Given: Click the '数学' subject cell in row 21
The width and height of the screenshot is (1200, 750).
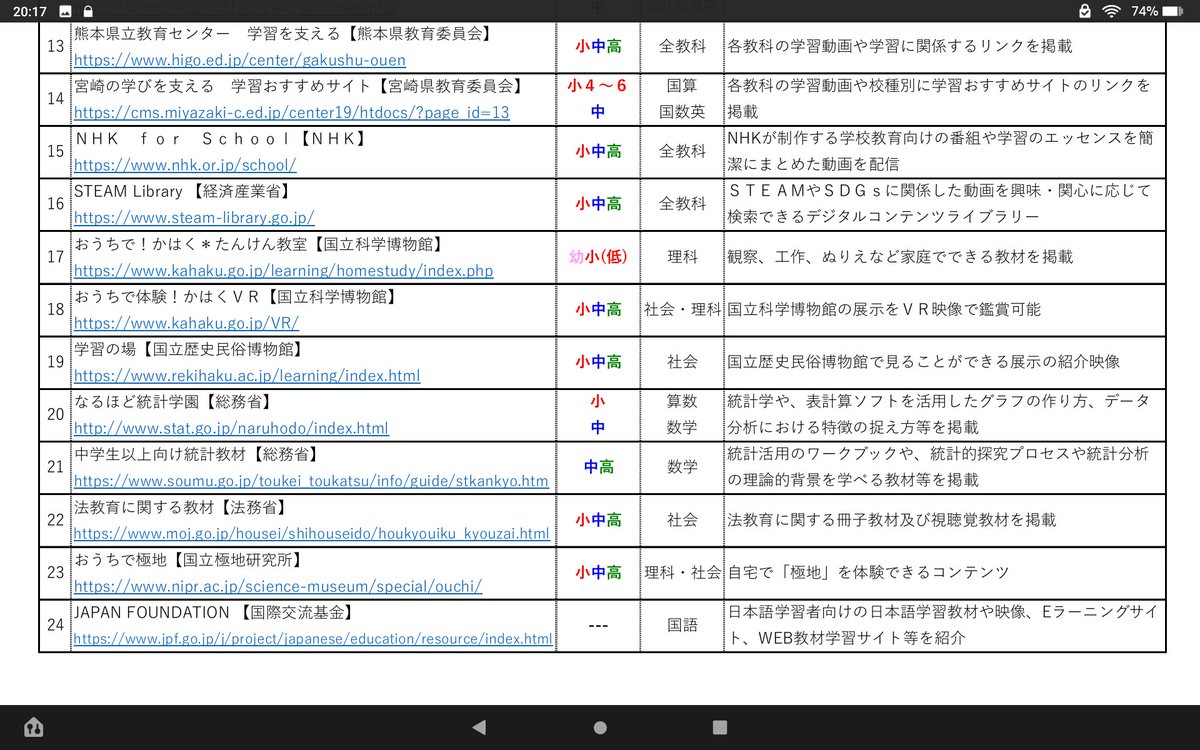Looking at the screenshot, I should coord(682,467).
